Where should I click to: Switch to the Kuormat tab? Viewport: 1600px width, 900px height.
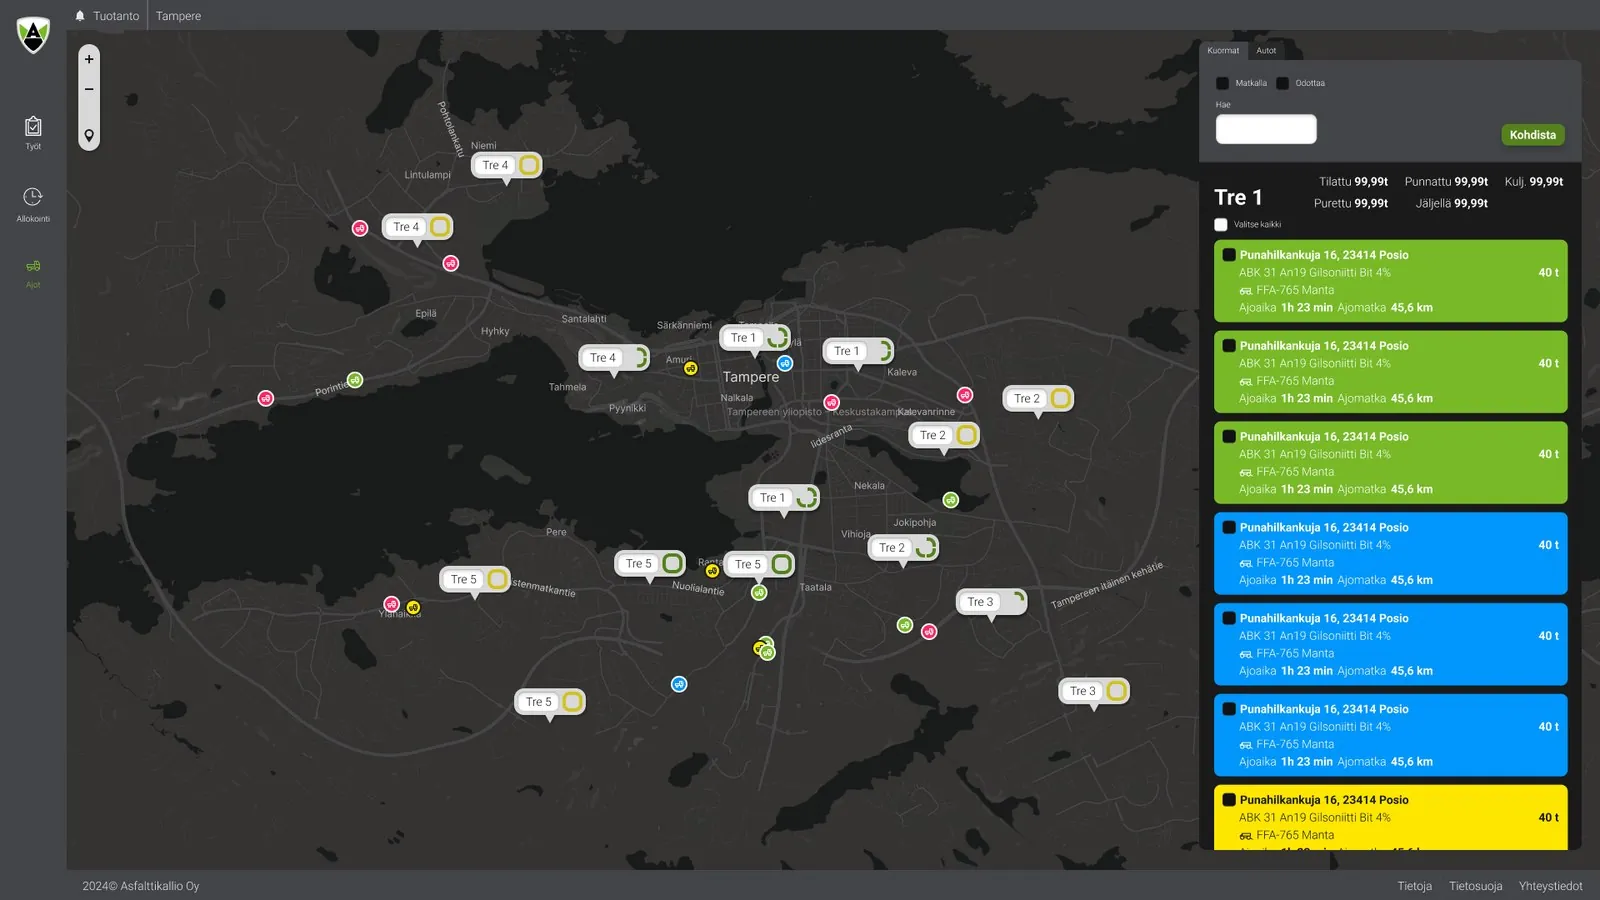(x=1223, y=51)
